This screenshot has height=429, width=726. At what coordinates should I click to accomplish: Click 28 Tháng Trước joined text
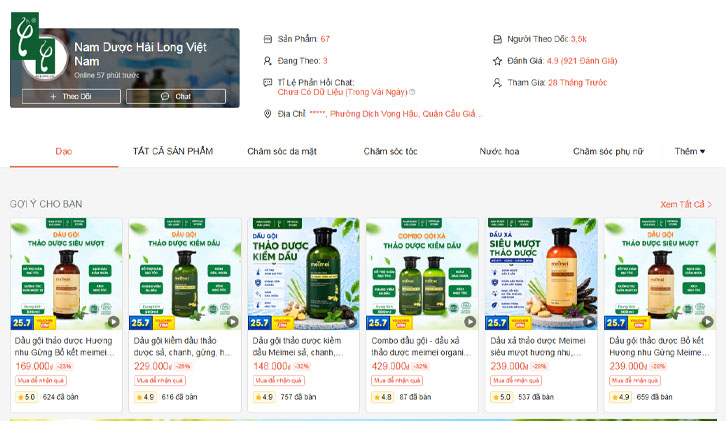coord(577,83)
